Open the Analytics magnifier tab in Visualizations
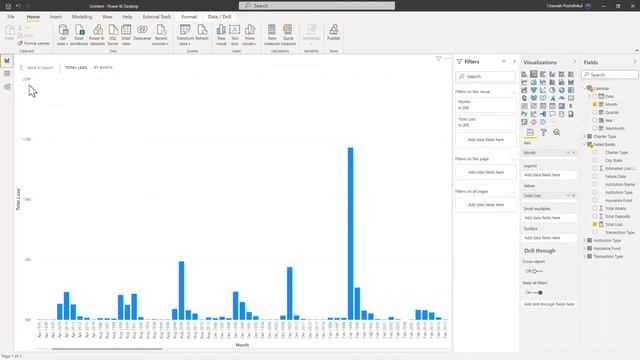This screenshot has width=640, height=360. click(x=557, y=133)
